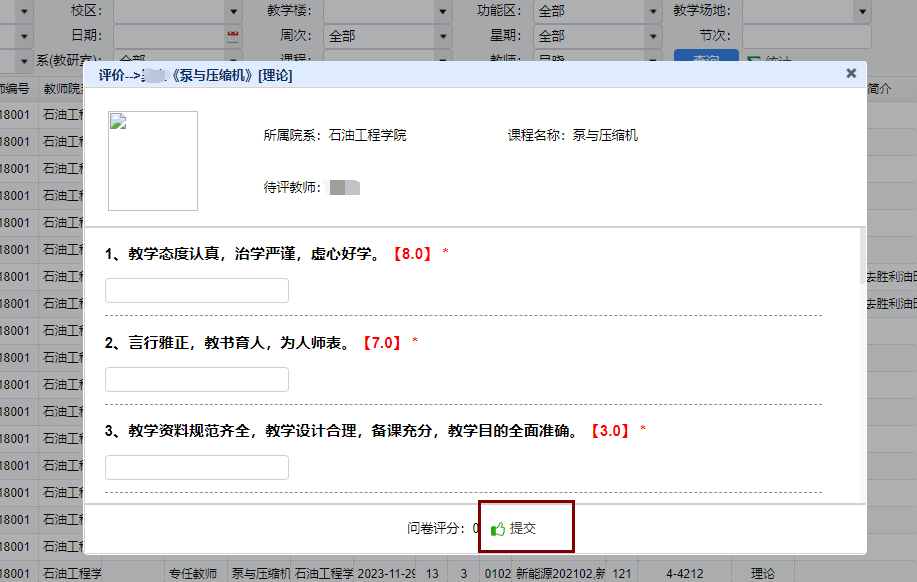Expand the 校区 campus dropdown
Screen dimensions: 917x582
click(x=234, y=12)
